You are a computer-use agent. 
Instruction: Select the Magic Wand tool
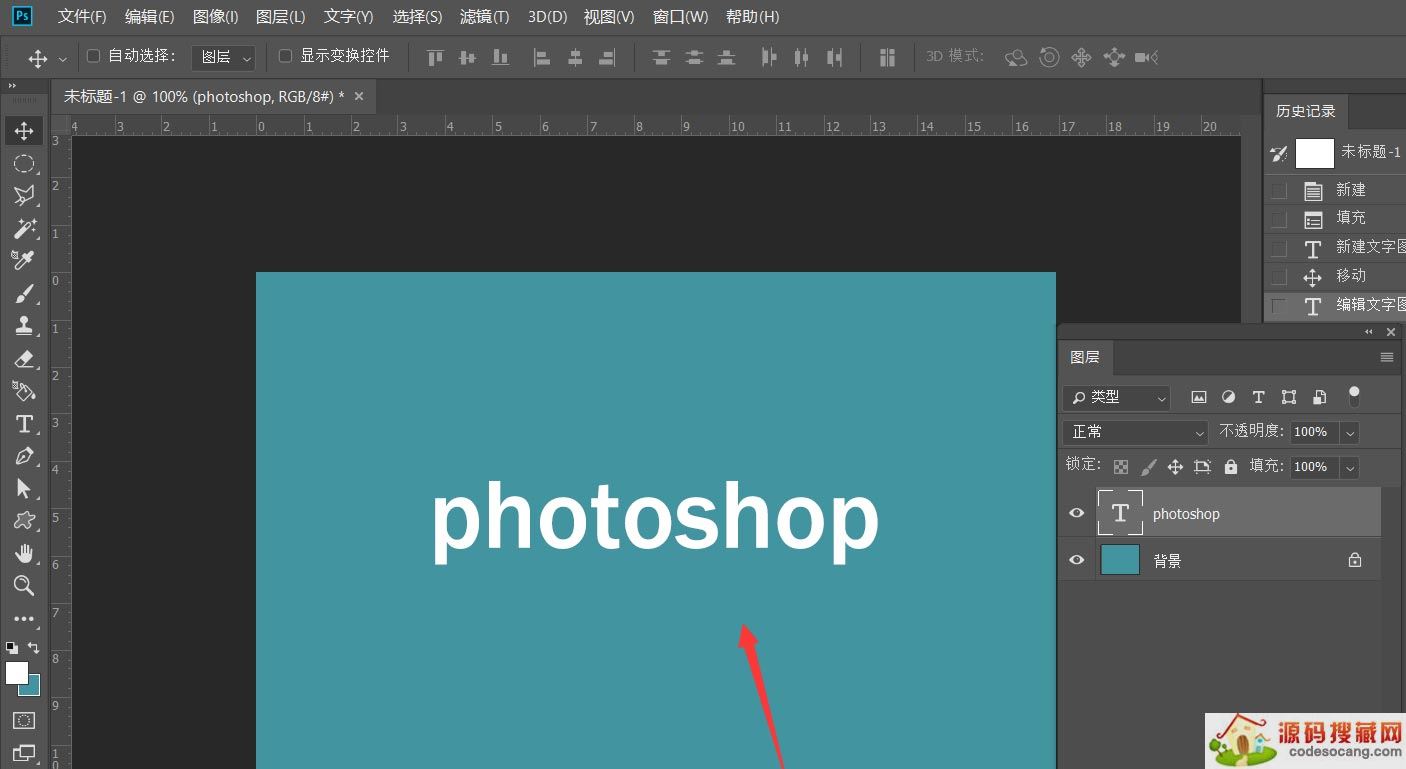coord(24,228)
